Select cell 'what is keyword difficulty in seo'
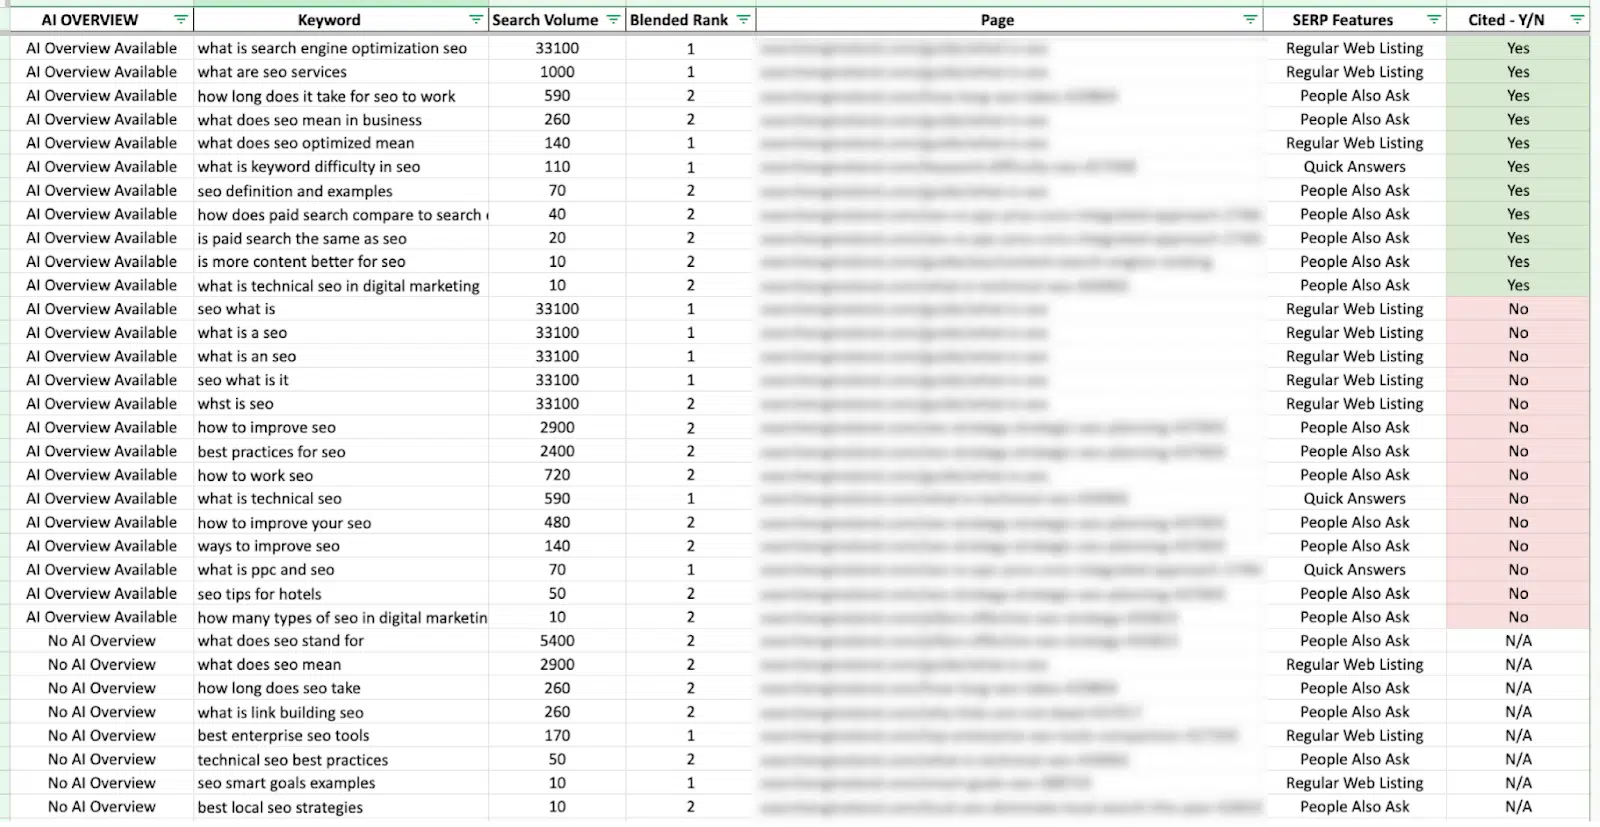Screen dimensions: 1600x827 click(x=341, y=167)
